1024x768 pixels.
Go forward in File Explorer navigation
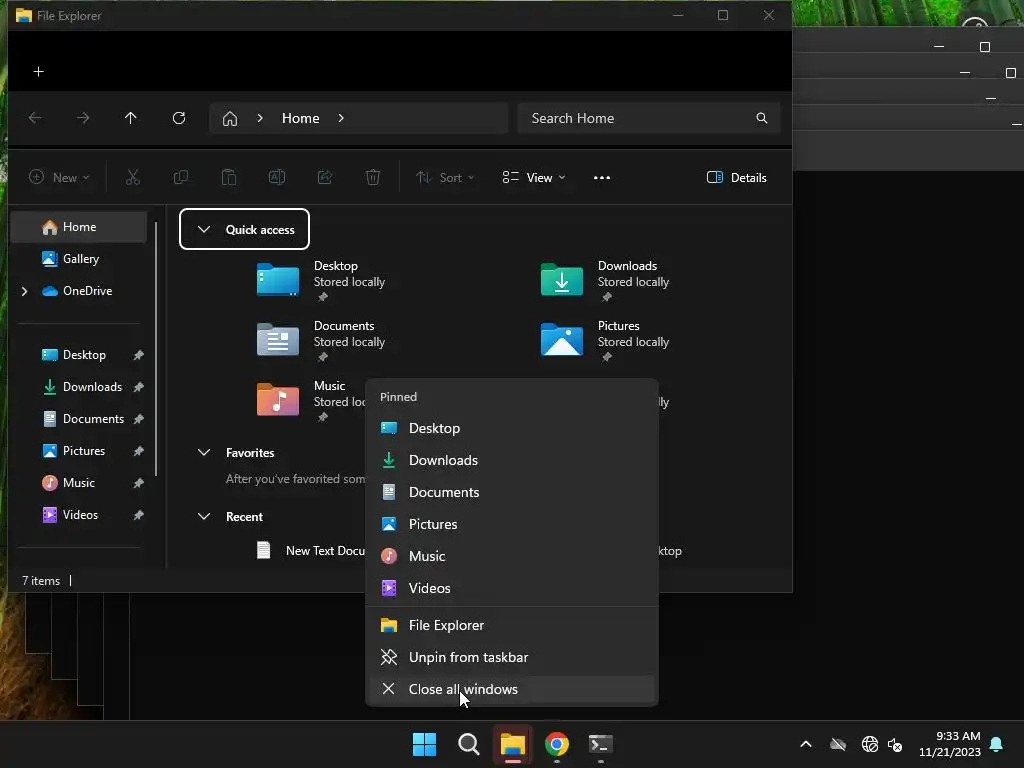(x=83, y=118)
